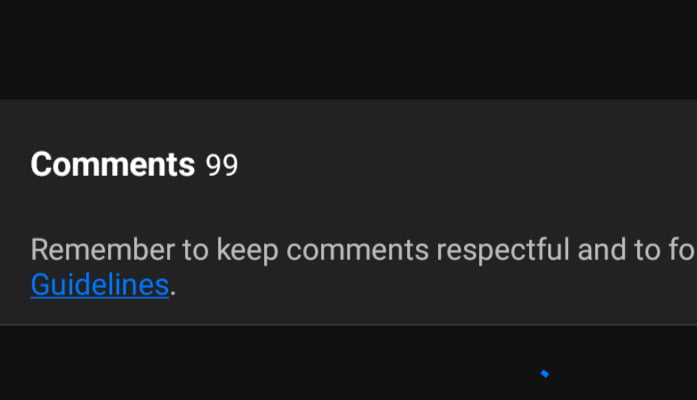Click the dark area above Comments panel

tap(348, 49)
